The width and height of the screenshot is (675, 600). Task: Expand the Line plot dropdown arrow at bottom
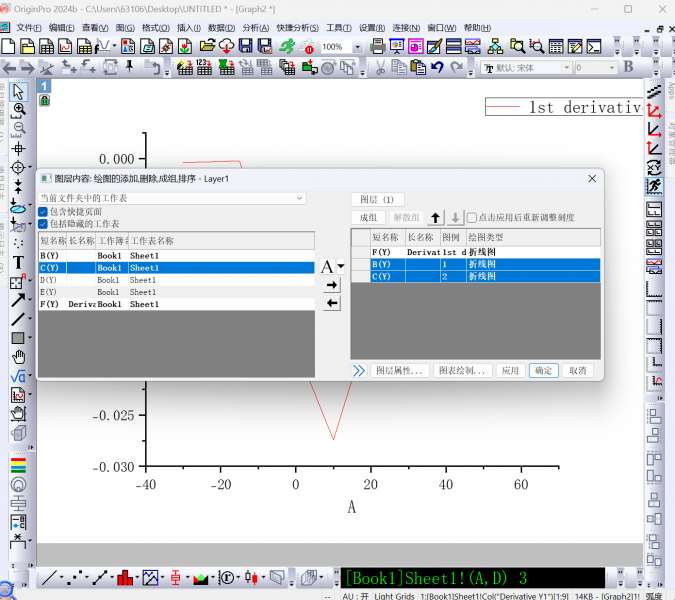[x=62, y=578]
